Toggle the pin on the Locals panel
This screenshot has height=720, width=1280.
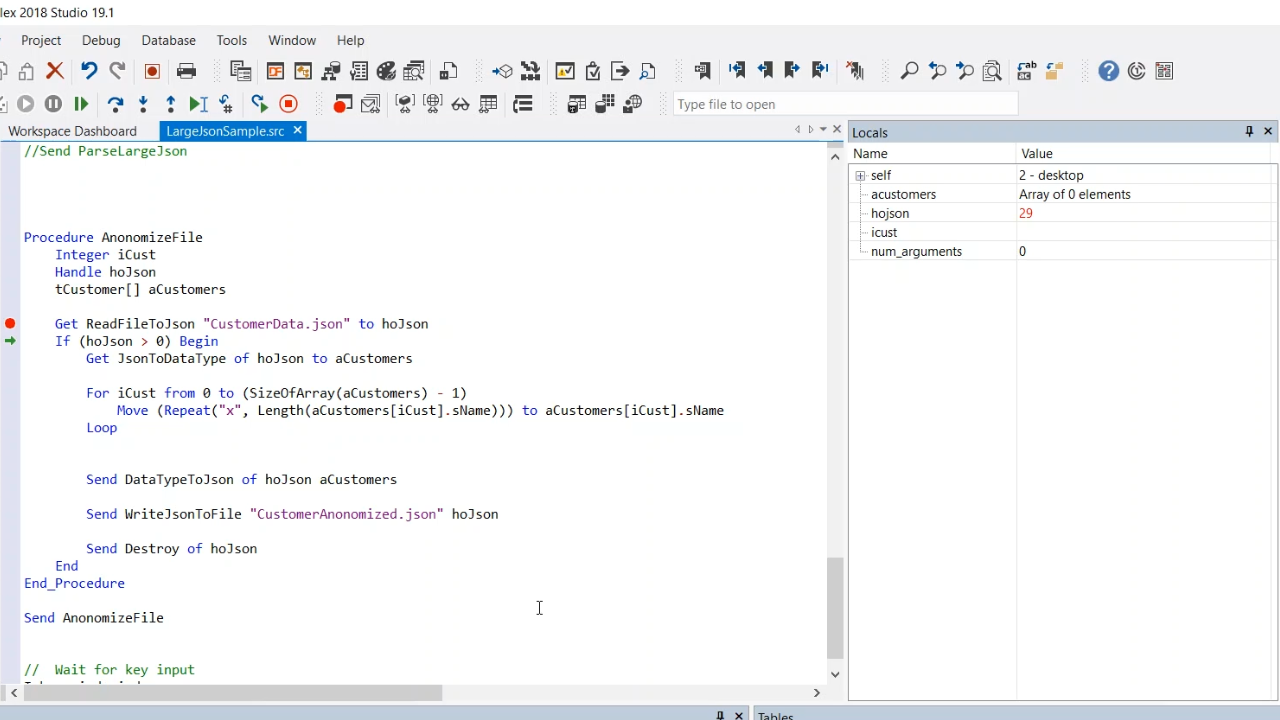pos(1249,132)
